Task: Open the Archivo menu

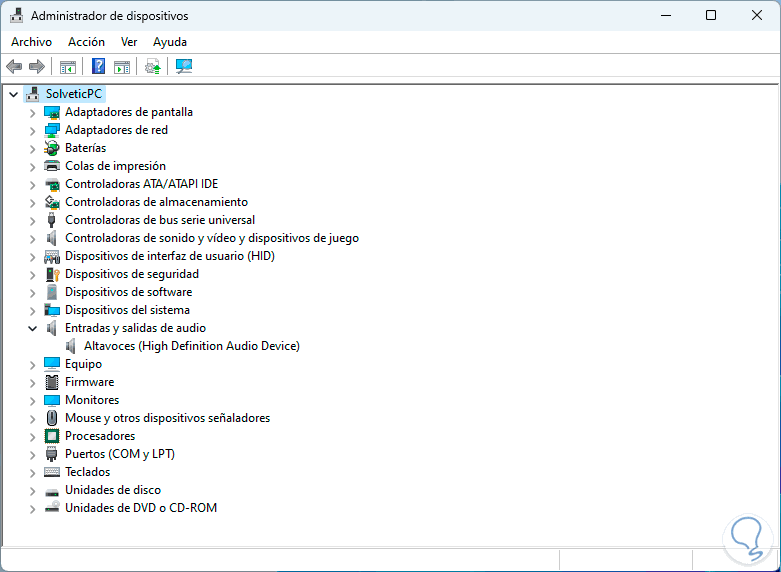Action: pos(31,42)
